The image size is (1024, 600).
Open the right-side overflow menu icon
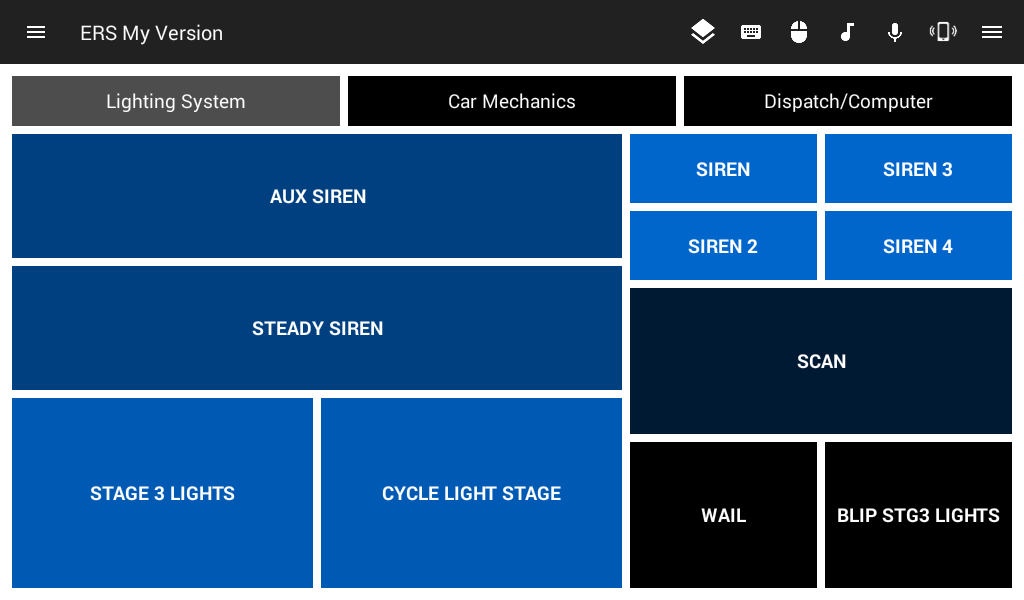point(992,32)
